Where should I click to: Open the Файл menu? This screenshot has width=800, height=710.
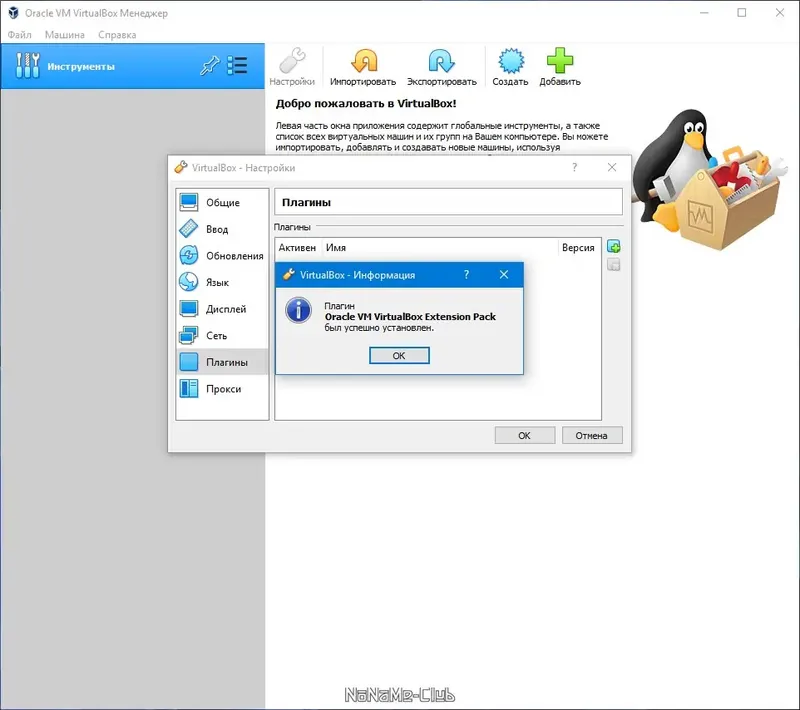click(x=19, y=35)
